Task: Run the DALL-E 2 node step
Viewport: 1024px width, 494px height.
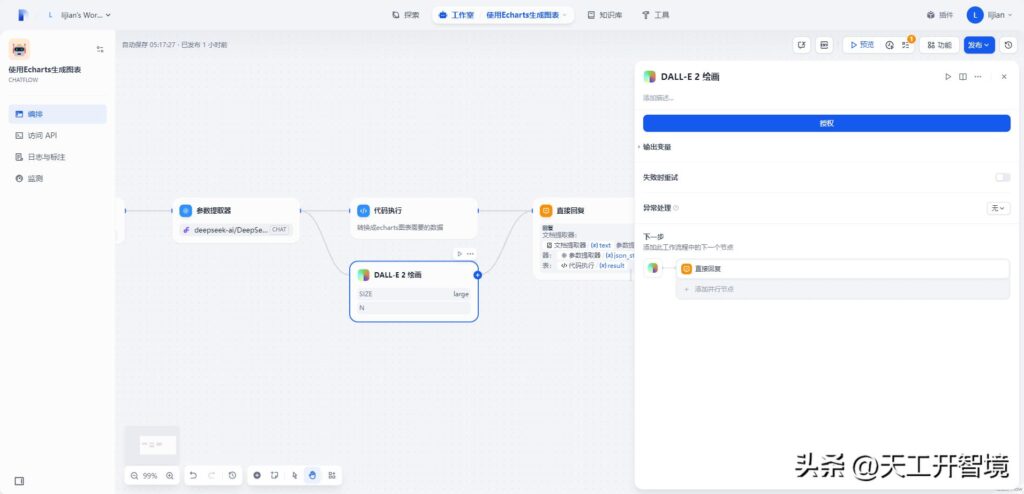Action: (948, 76)
